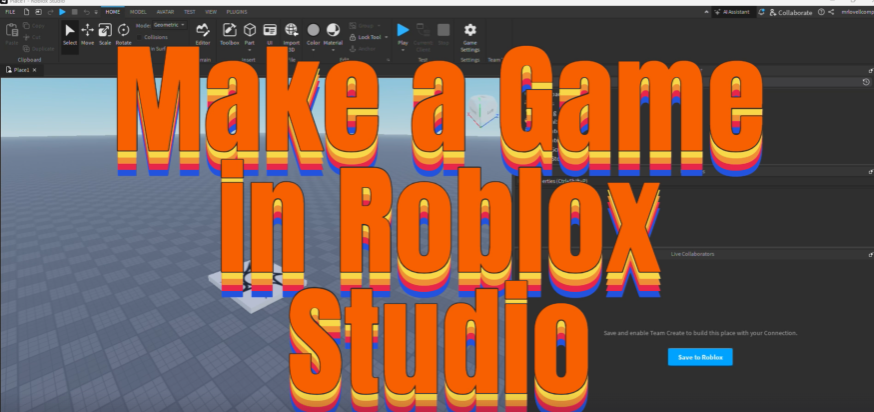Open the help question-mark icon
The image size is (874, 412).
820,12
